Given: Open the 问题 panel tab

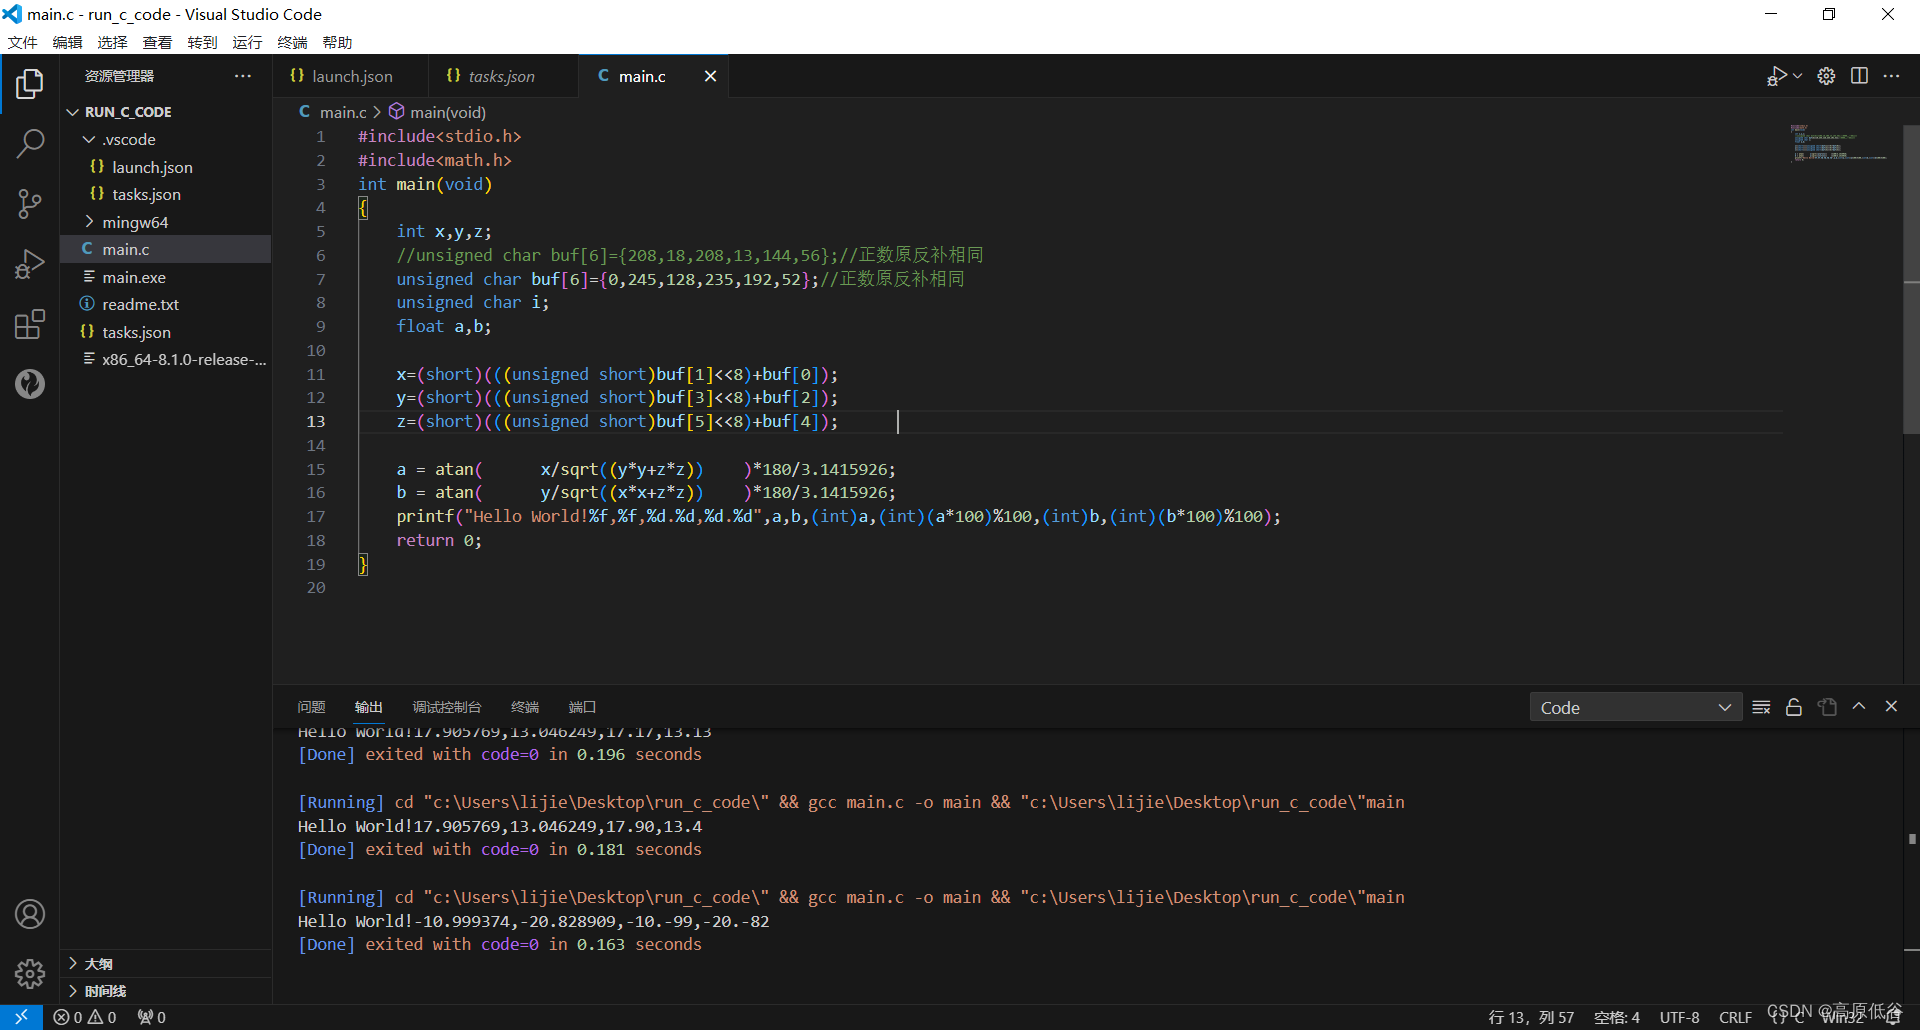Looking at the screenshot, I should coord(311,707).
